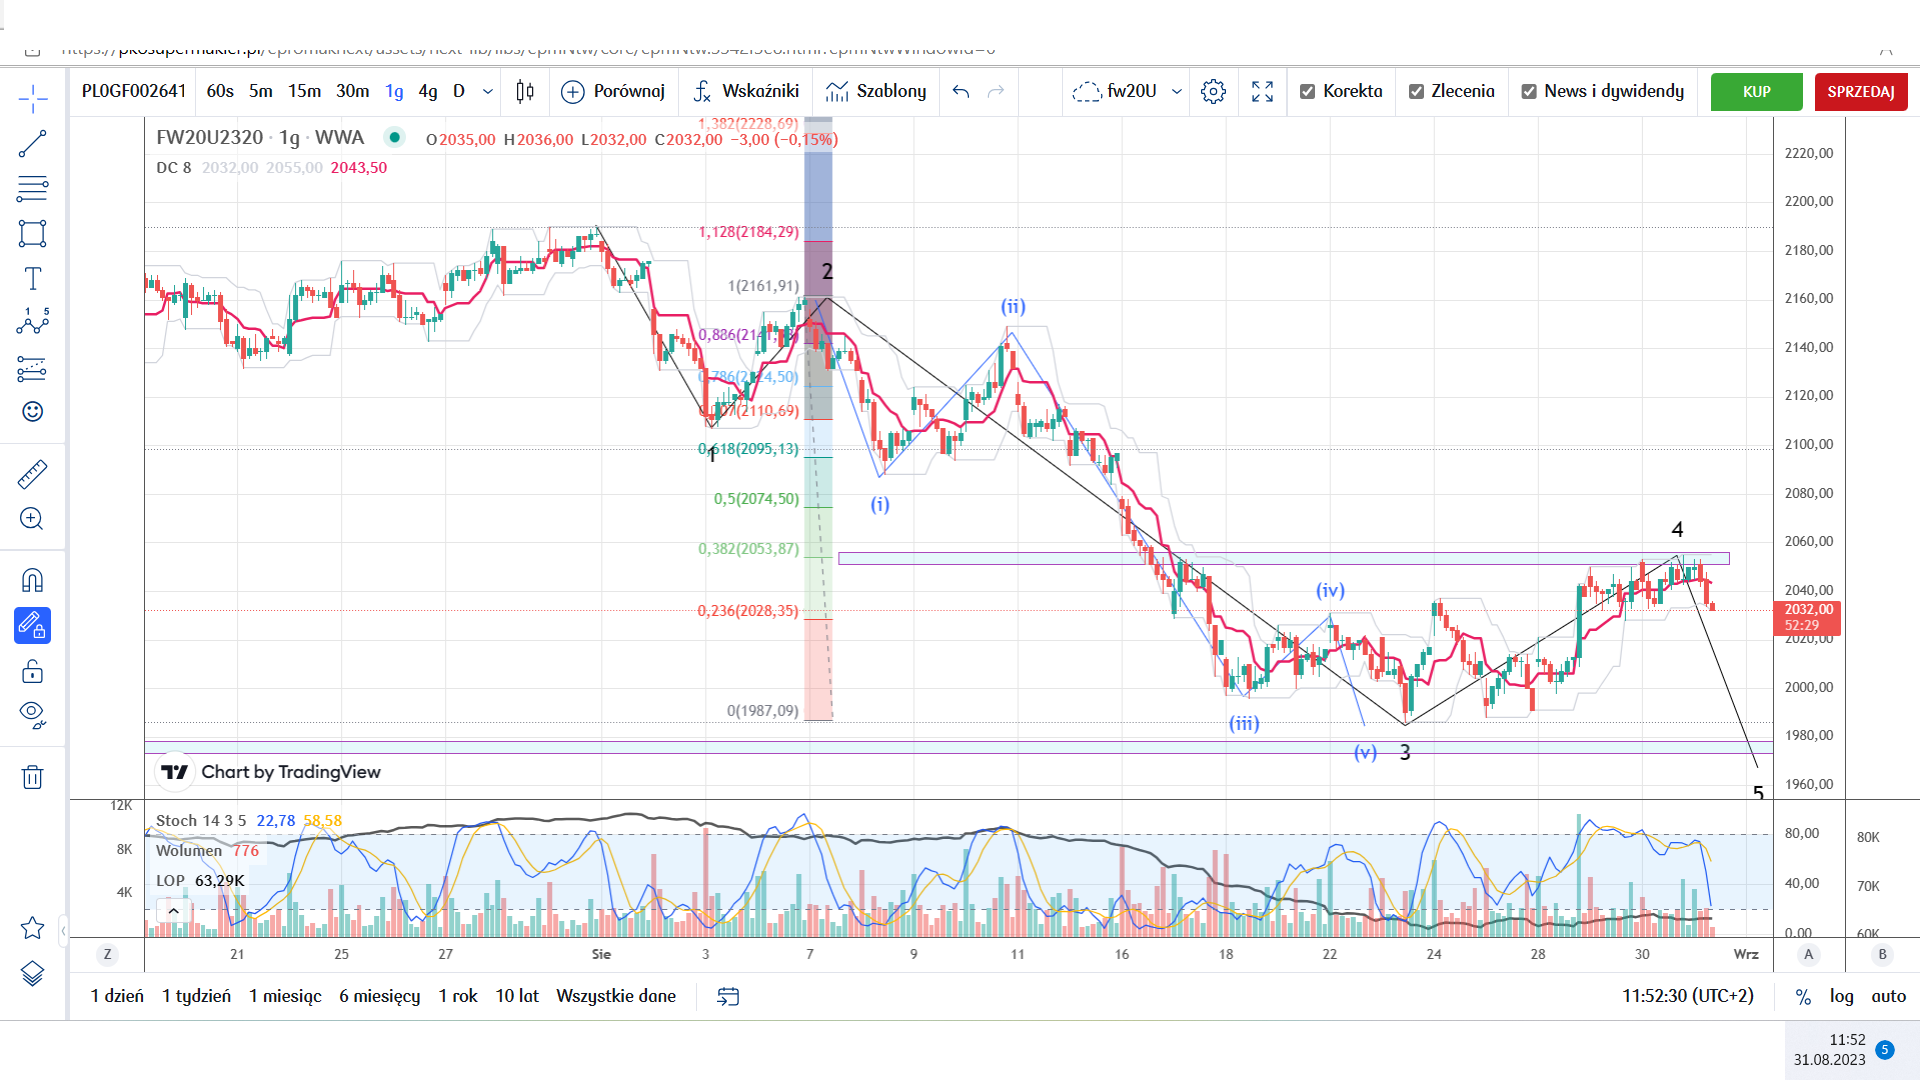Select the 30m interval
Viewport: 1920px width, 1080px height.
[352, 92]
